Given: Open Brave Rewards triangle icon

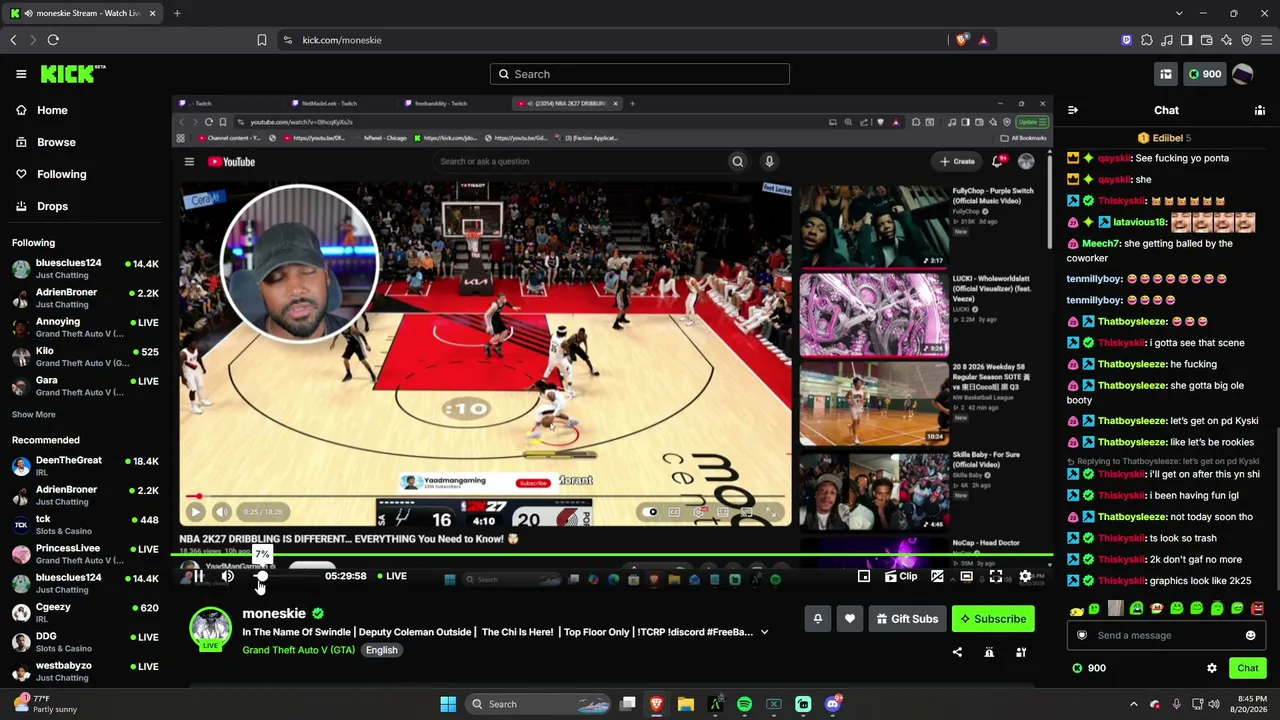Looking at the screenshot, I should [x=983, y=40].
